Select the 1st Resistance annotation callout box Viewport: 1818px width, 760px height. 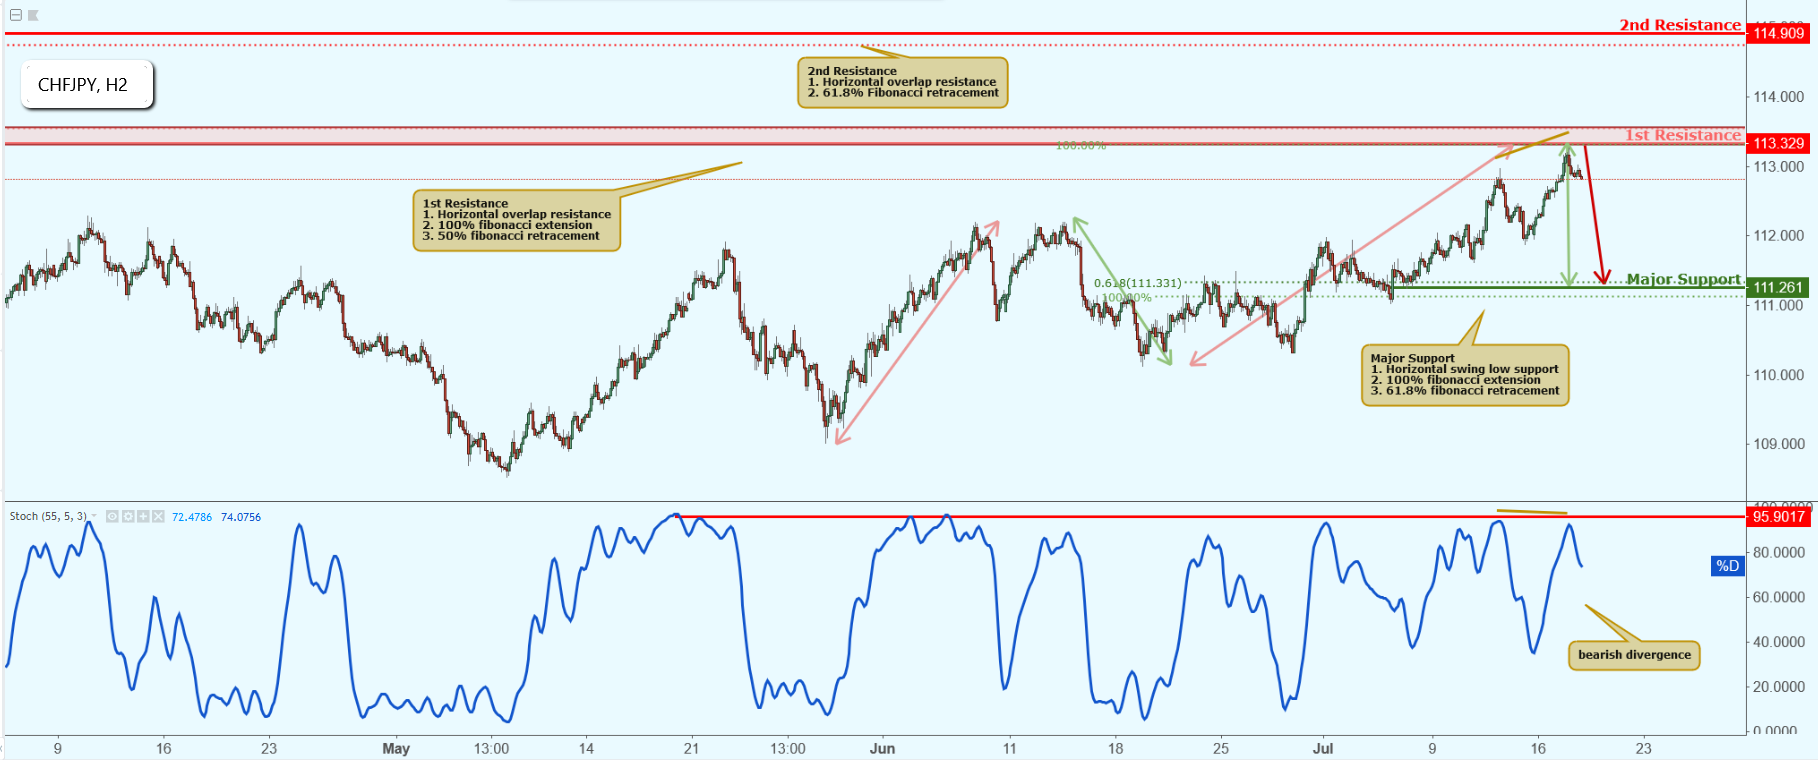coord(517,220)
